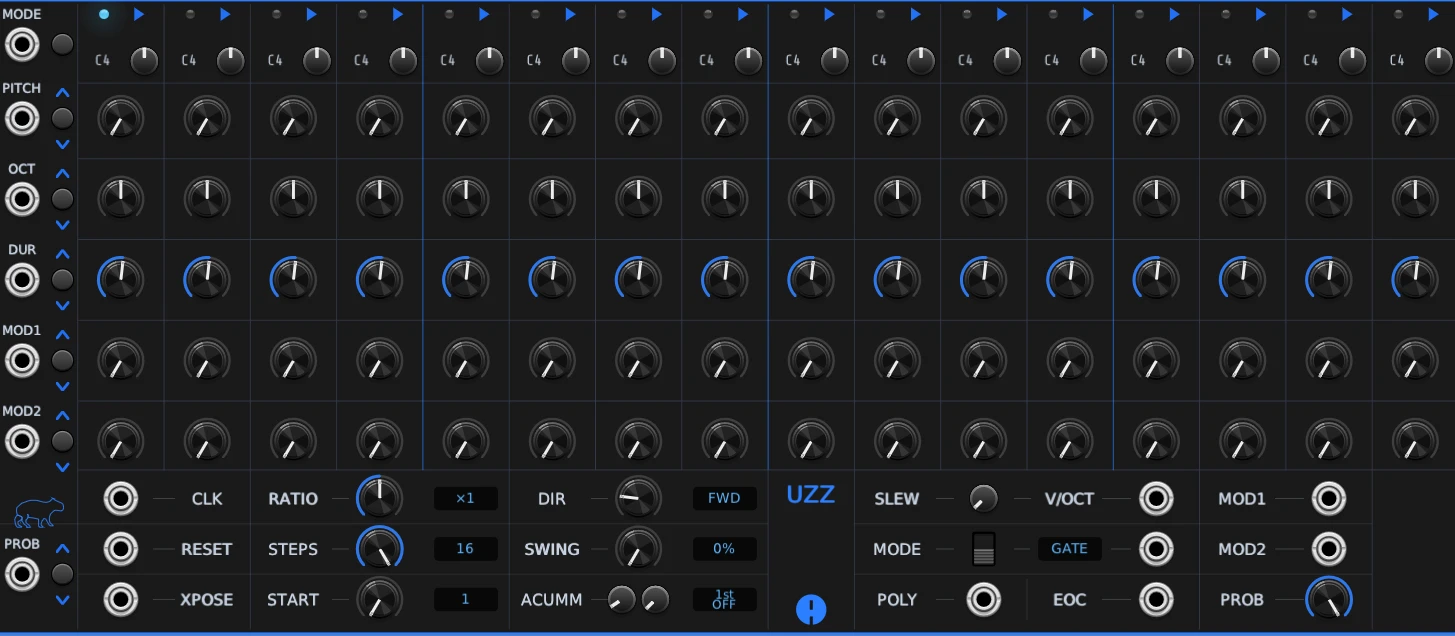Viewport: 1455px width, 636px height.
Task: Click the CLK input jack
Action: click(121, 498)
